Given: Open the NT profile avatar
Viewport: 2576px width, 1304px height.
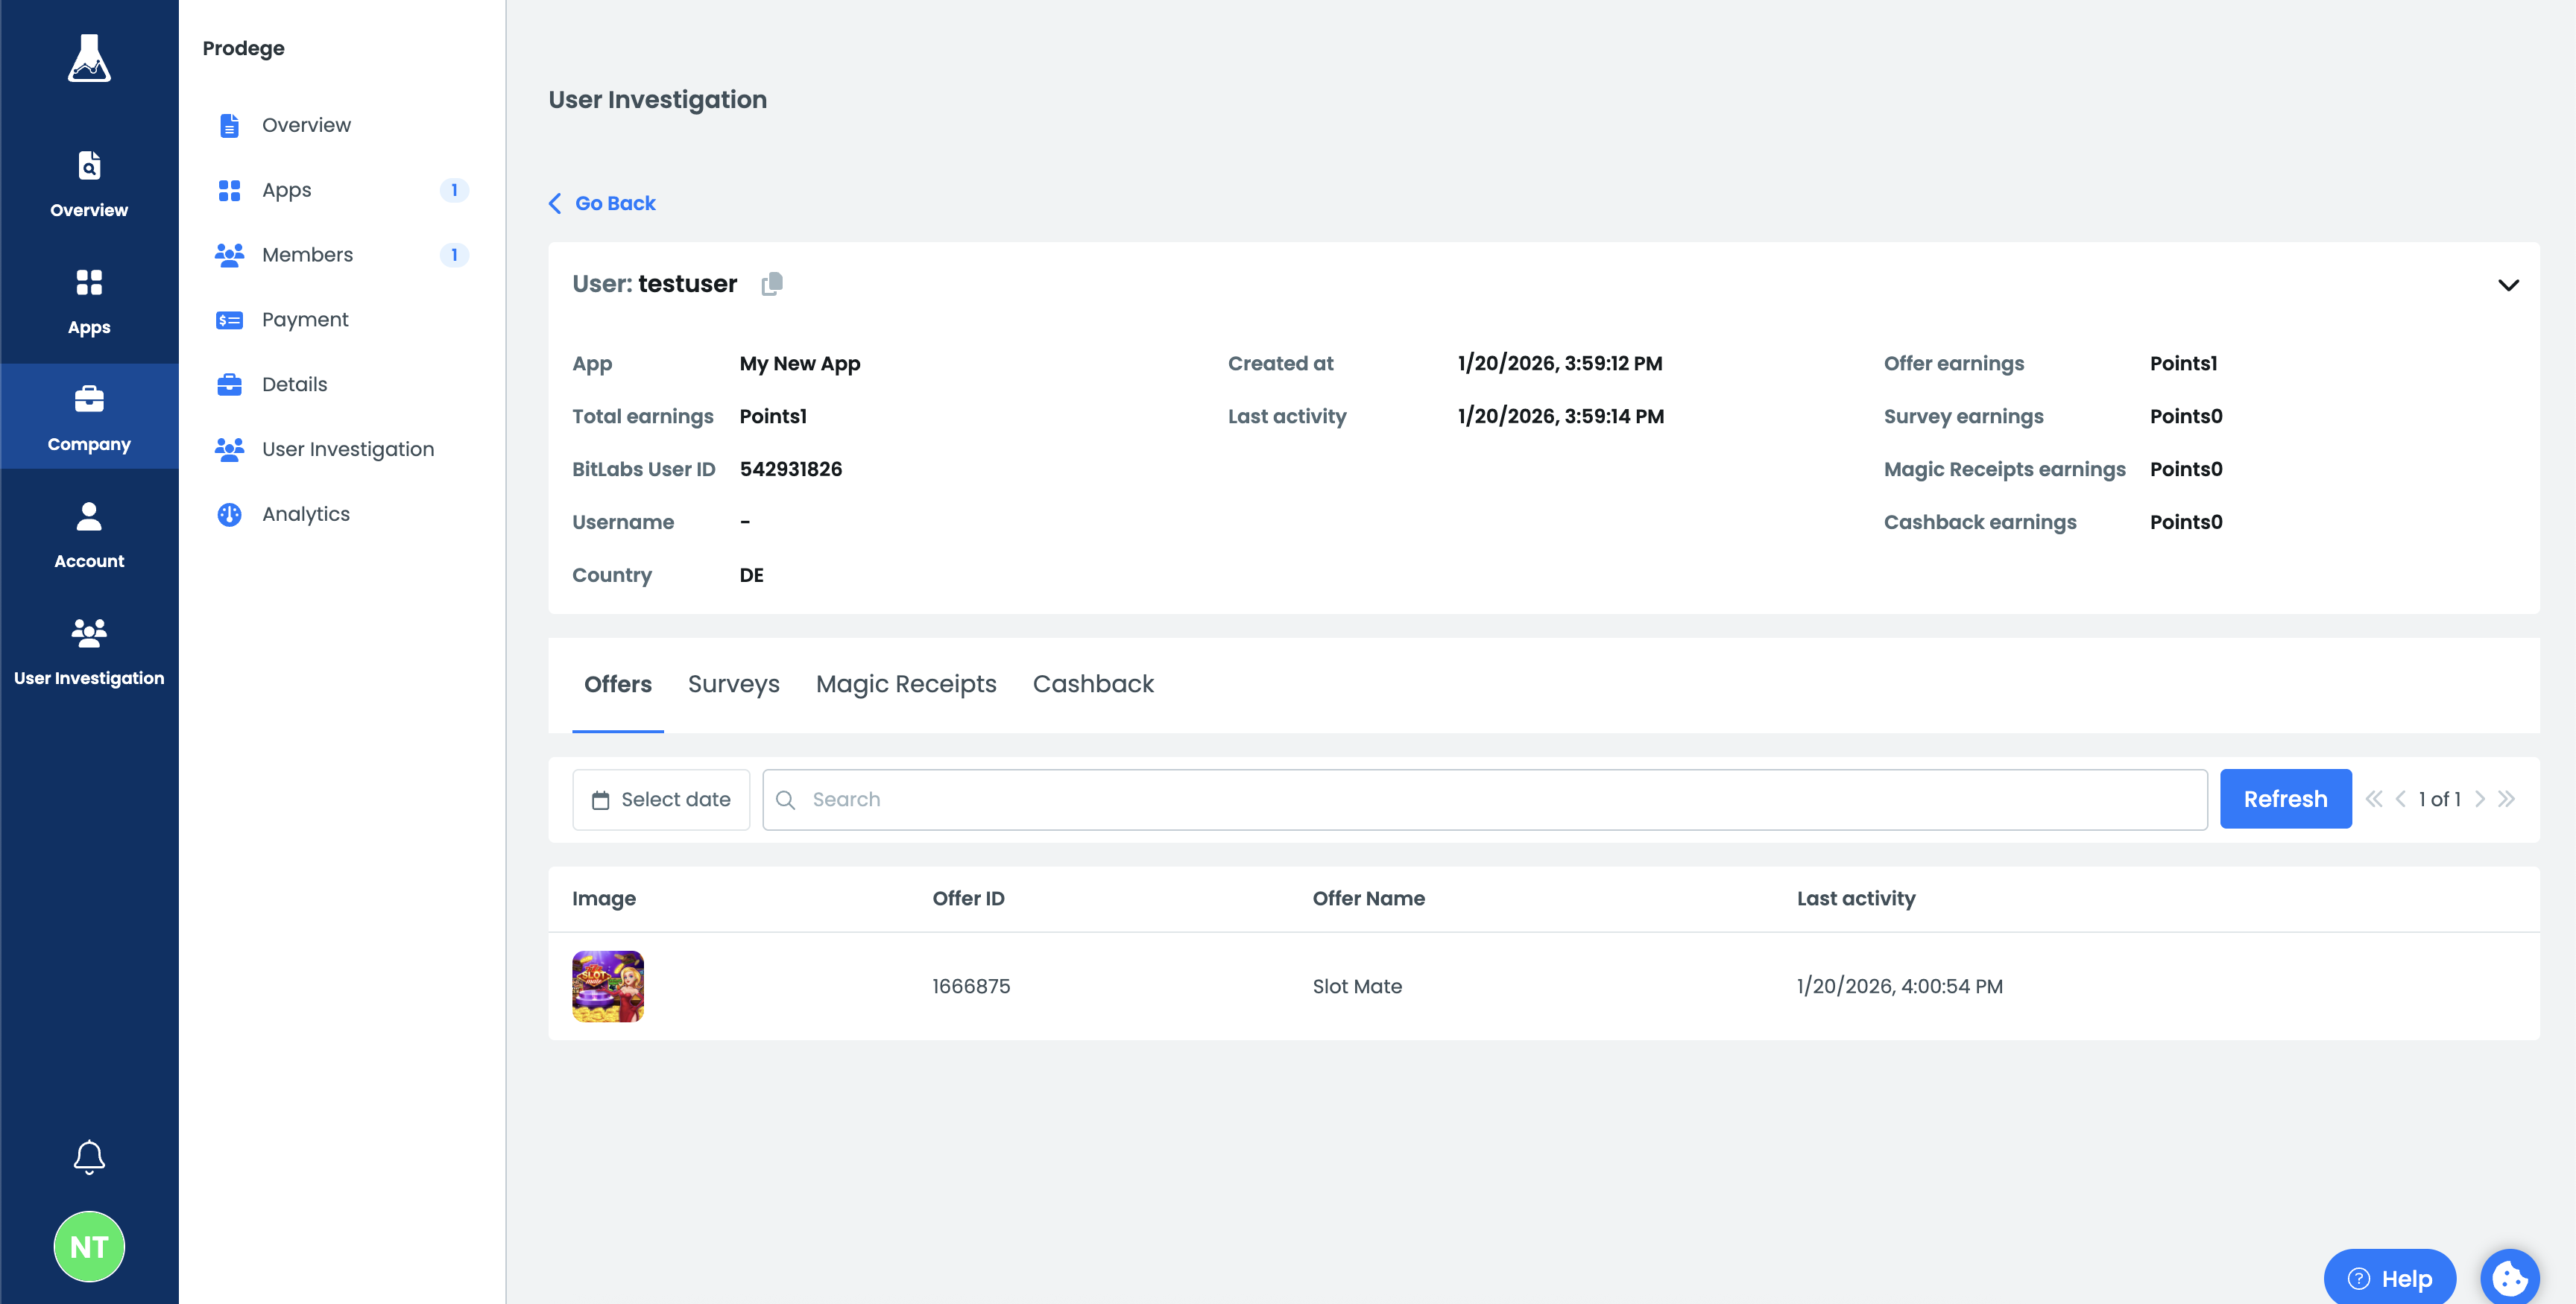Looking at the screenshot, I should (89, 1246).
